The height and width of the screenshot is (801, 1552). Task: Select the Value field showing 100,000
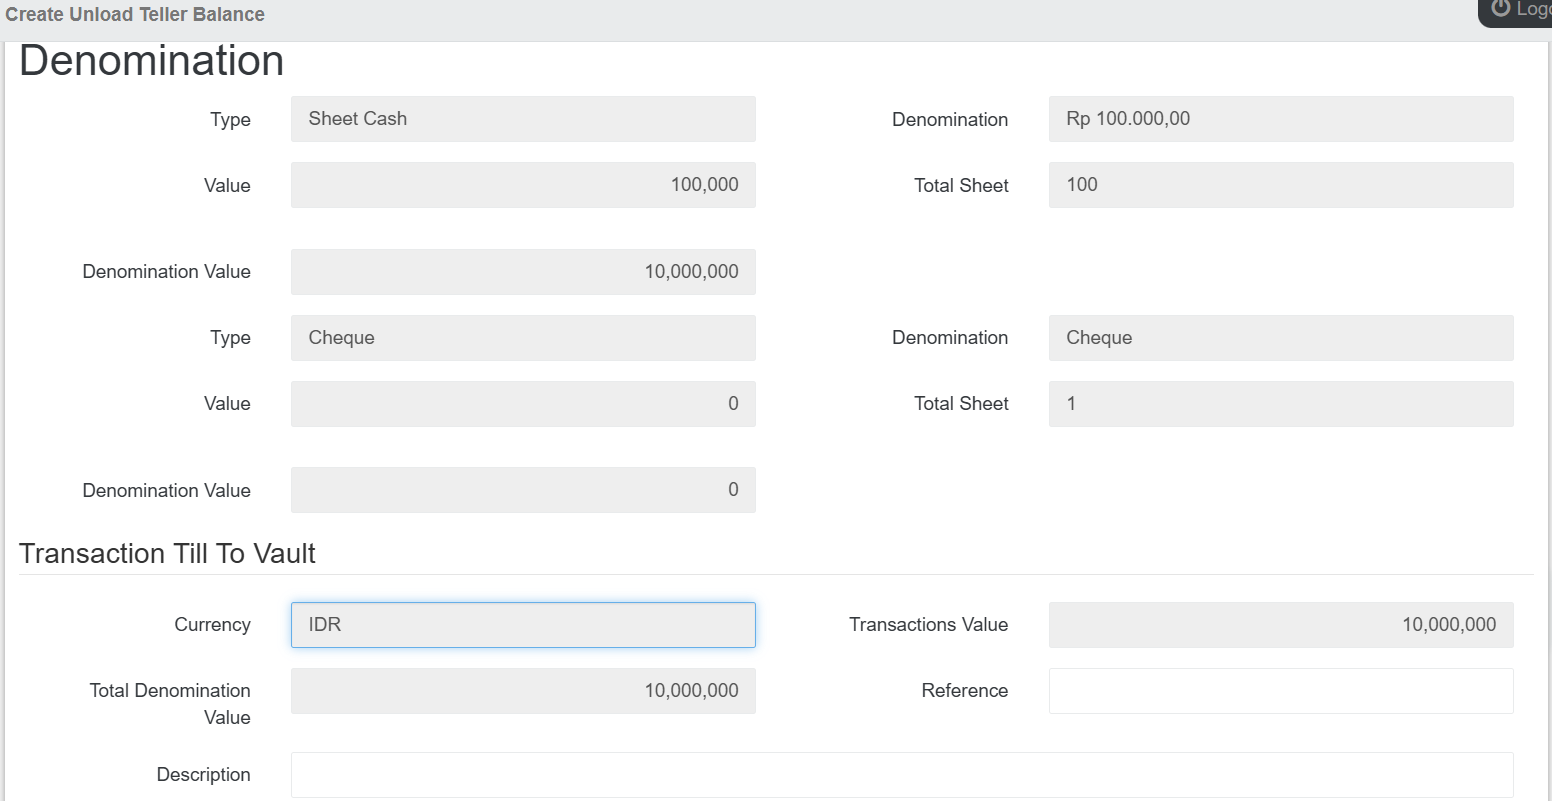pyautogui.click(x=523, y=185)
